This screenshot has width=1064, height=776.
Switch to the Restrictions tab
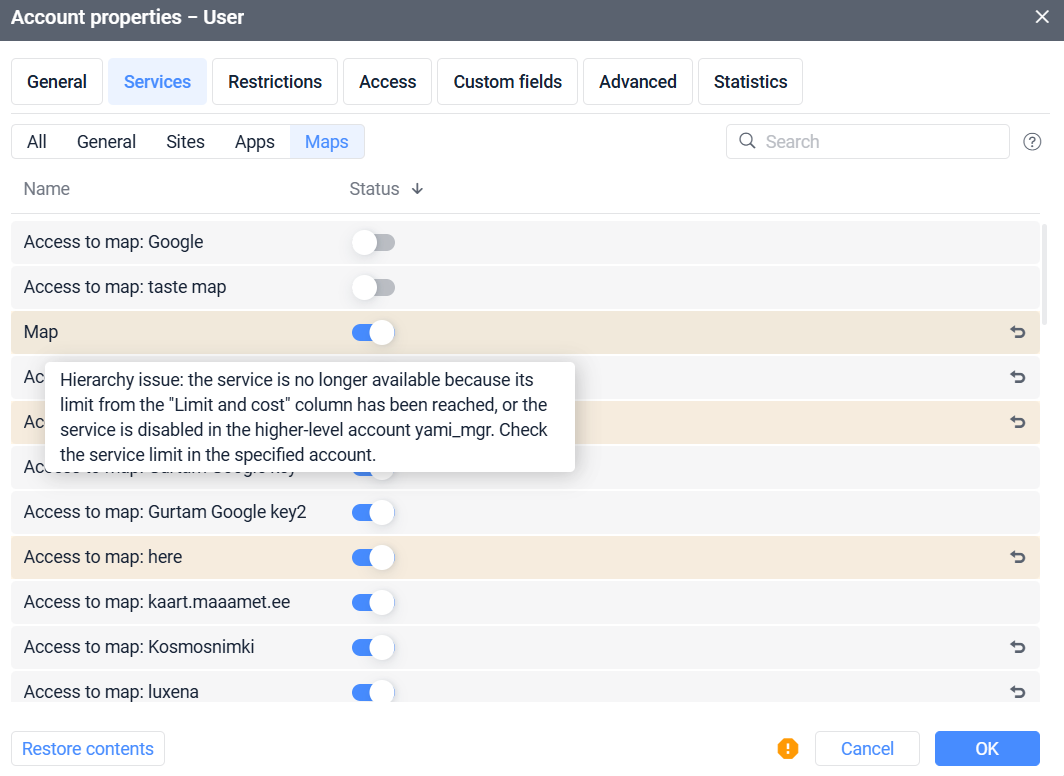275,82
